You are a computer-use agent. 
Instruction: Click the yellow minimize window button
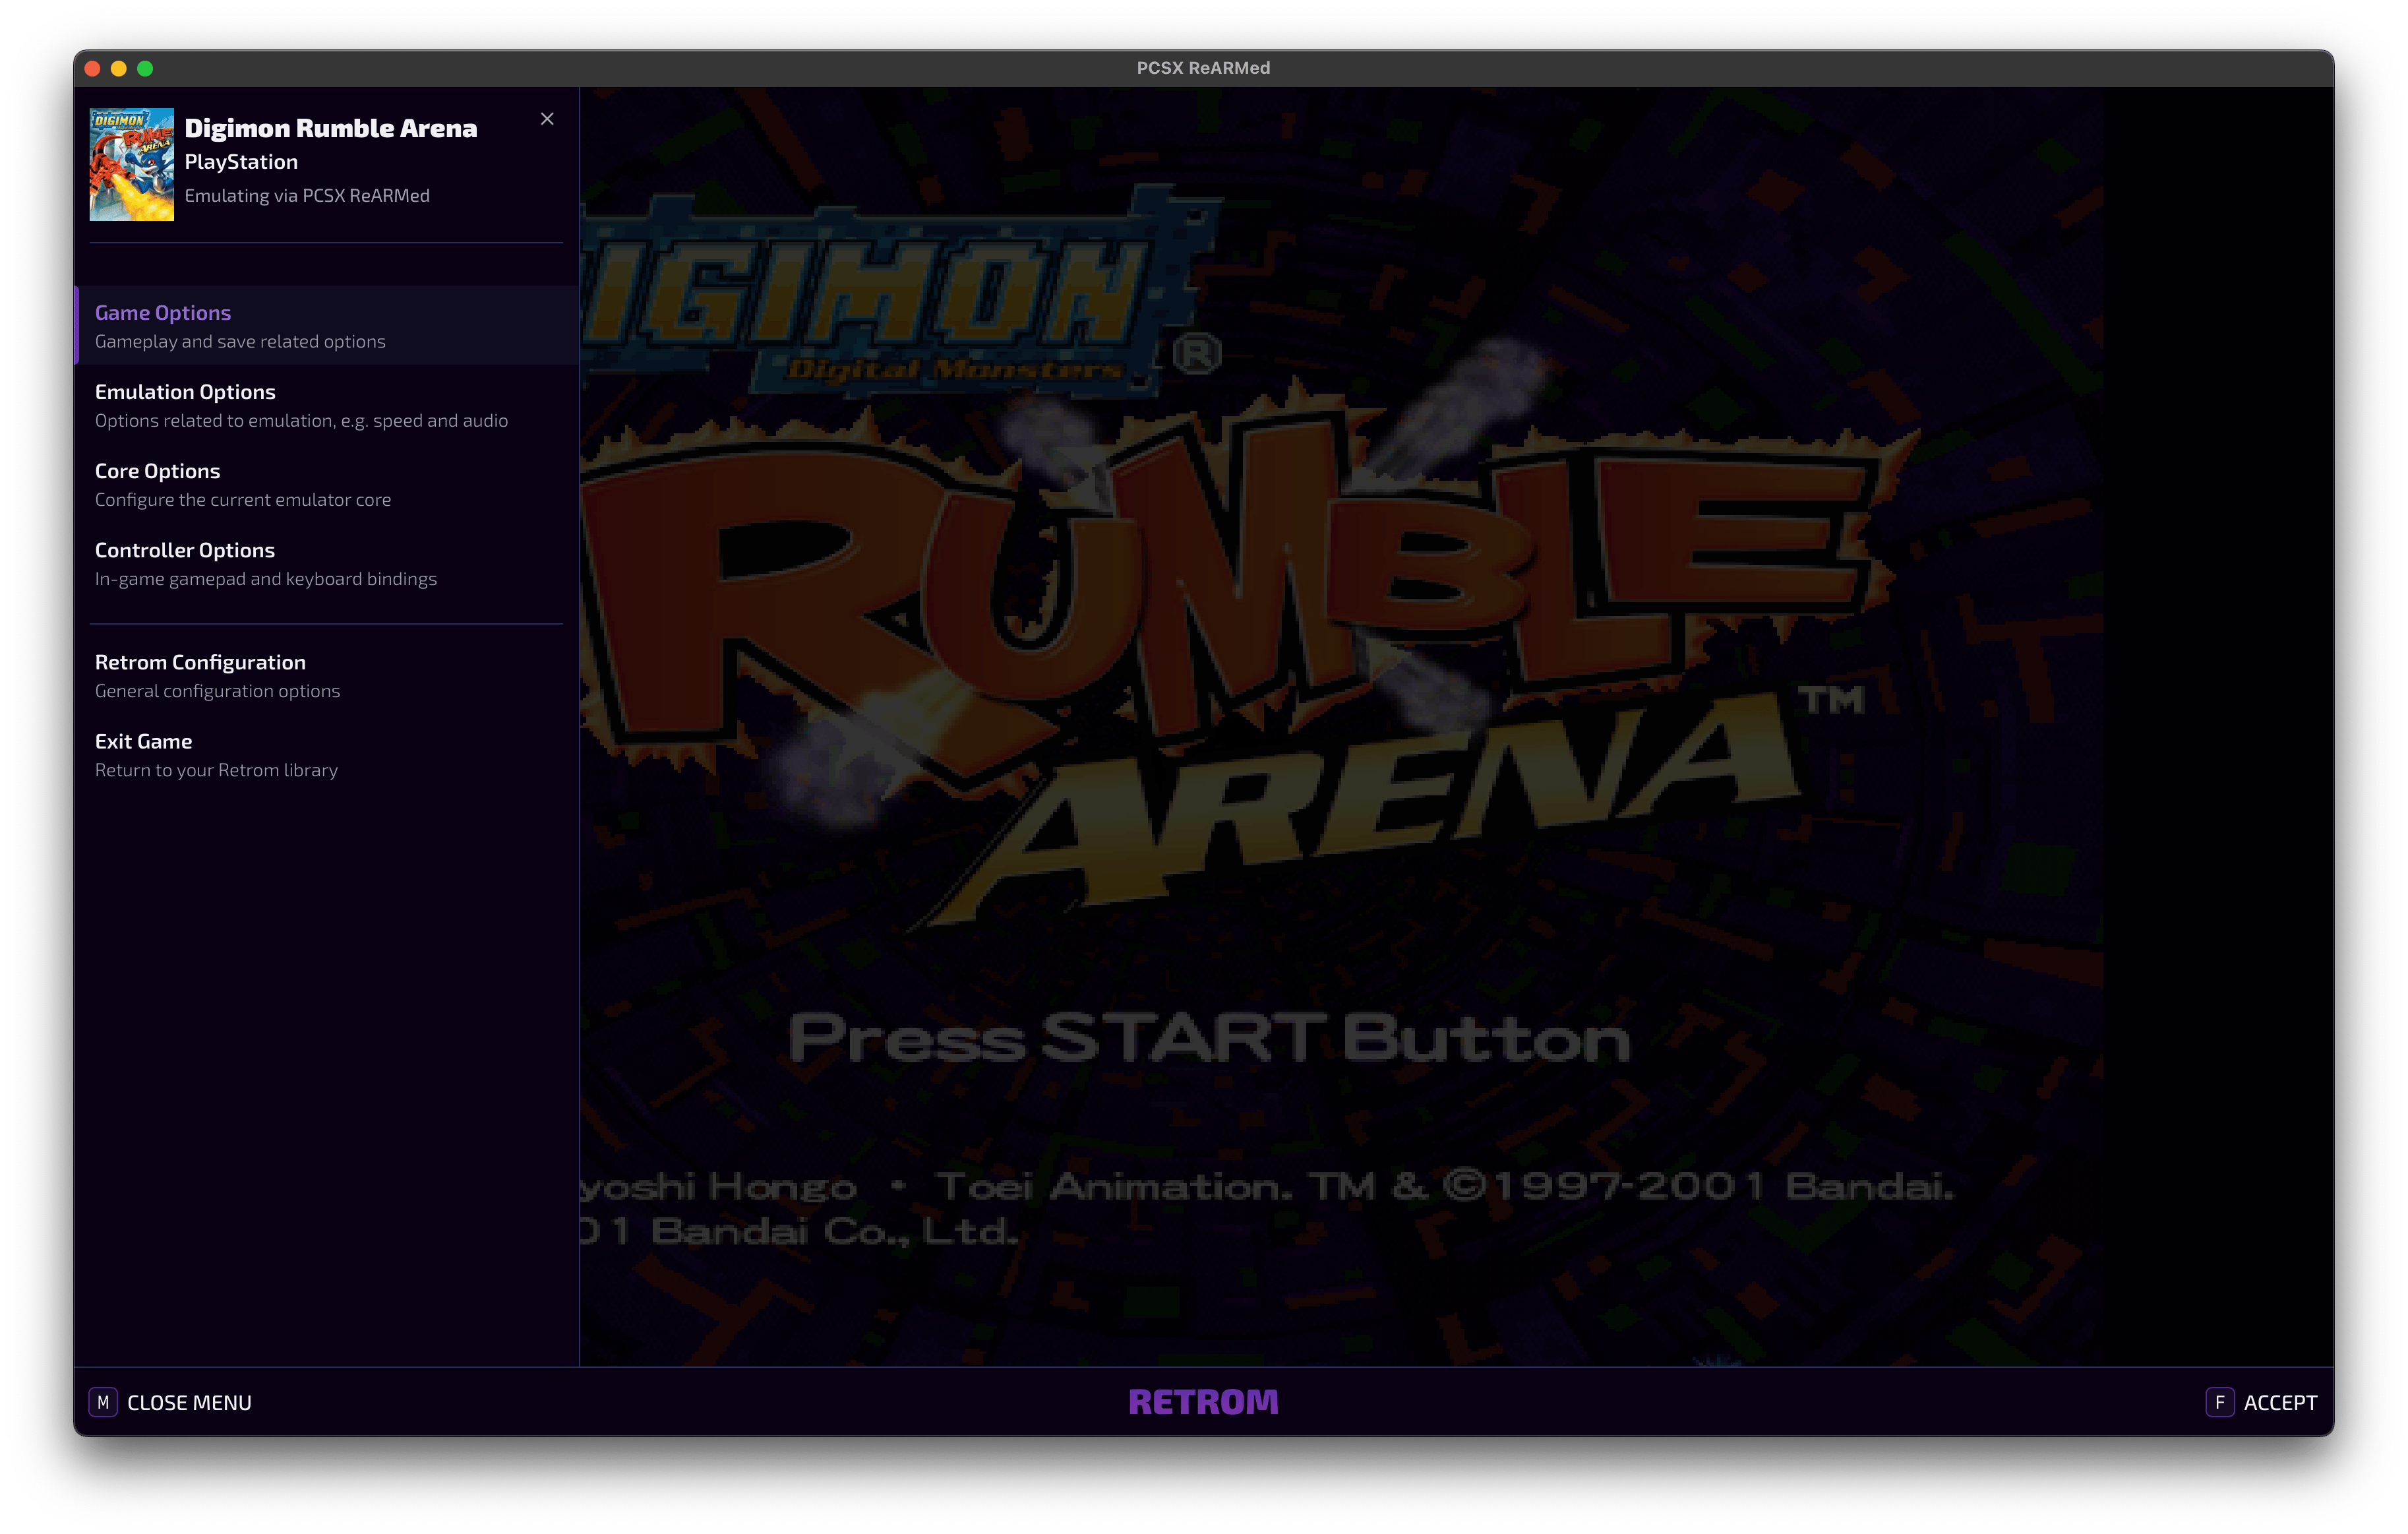click(x=119, y=68)
